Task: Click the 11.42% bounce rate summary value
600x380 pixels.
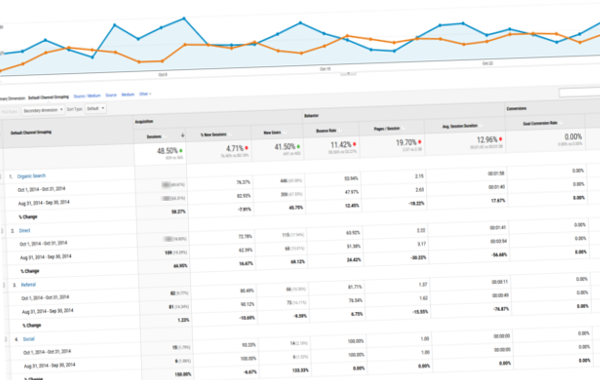Action: pos(341,145)
